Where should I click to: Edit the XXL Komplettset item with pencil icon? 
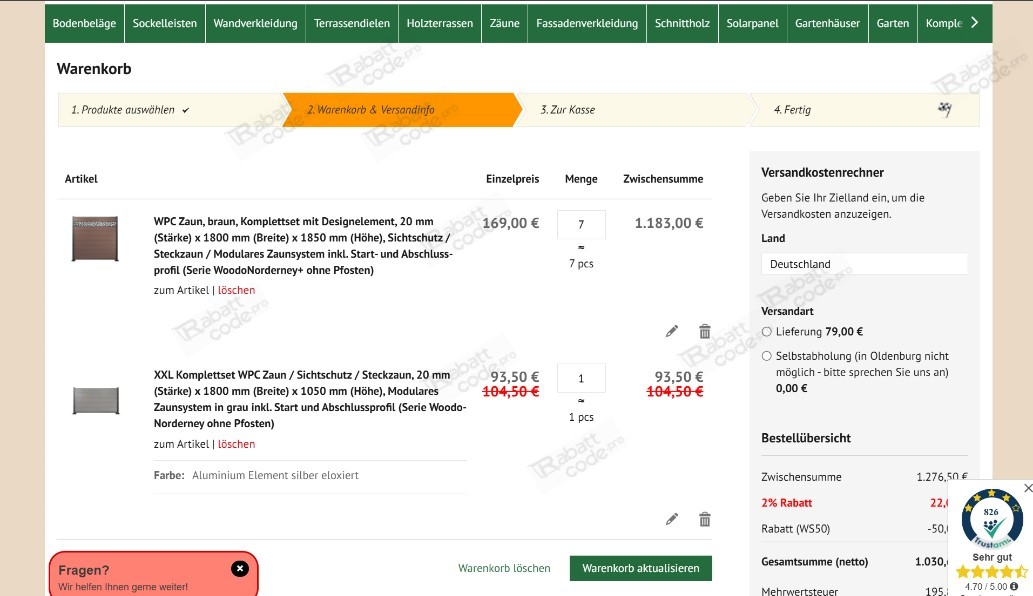coord(671,520)
